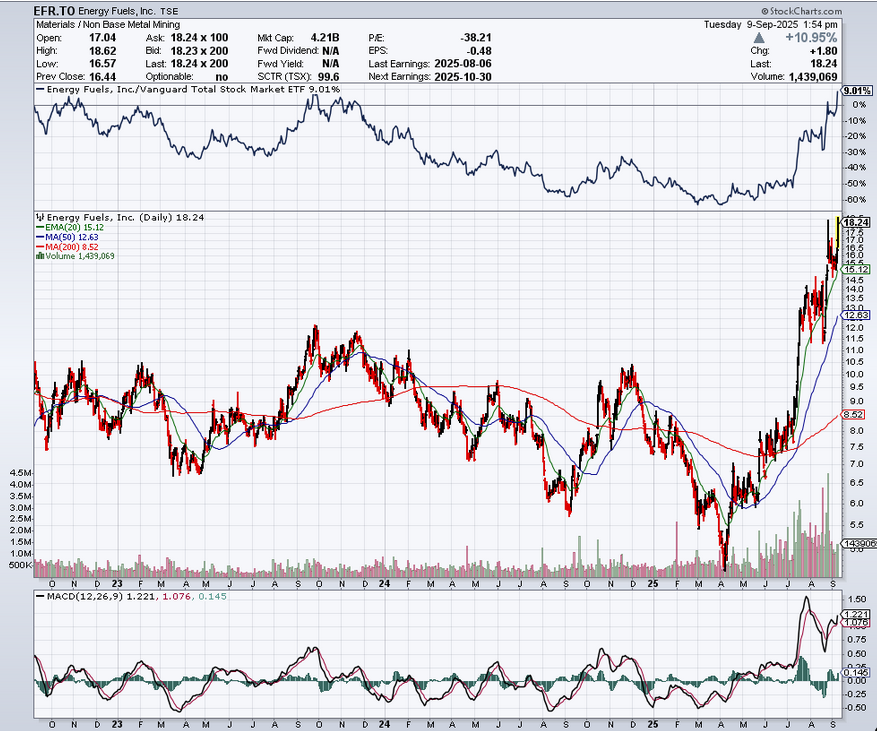Click the Volume bars legend icon
877x731 pixels.
(39, 257)
